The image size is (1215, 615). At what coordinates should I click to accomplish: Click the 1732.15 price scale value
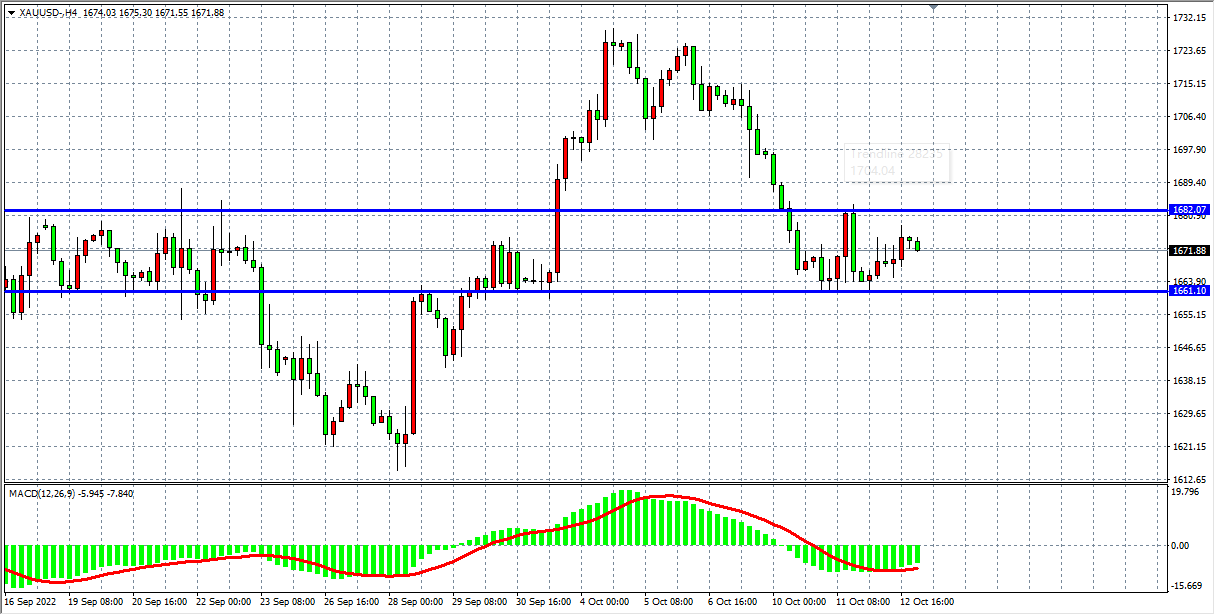tap(1188, 18)
